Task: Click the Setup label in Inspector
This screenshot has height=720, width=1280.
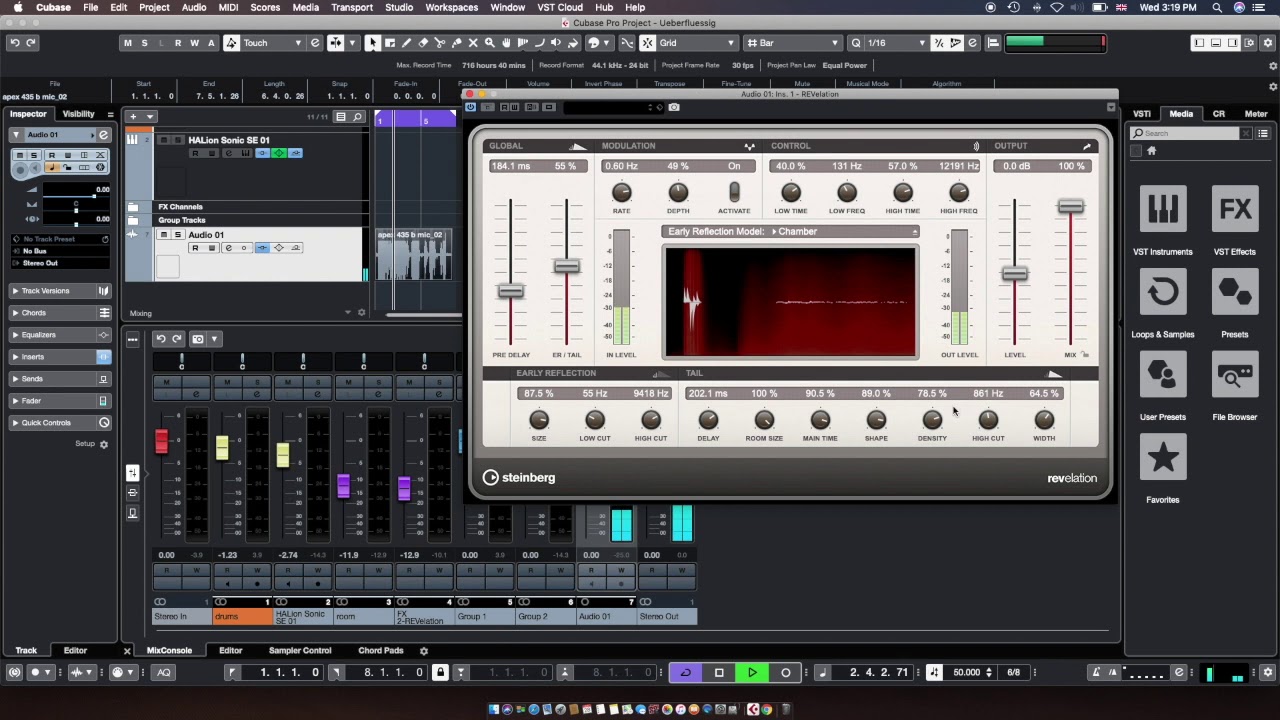Action: [x=85, y=444]
